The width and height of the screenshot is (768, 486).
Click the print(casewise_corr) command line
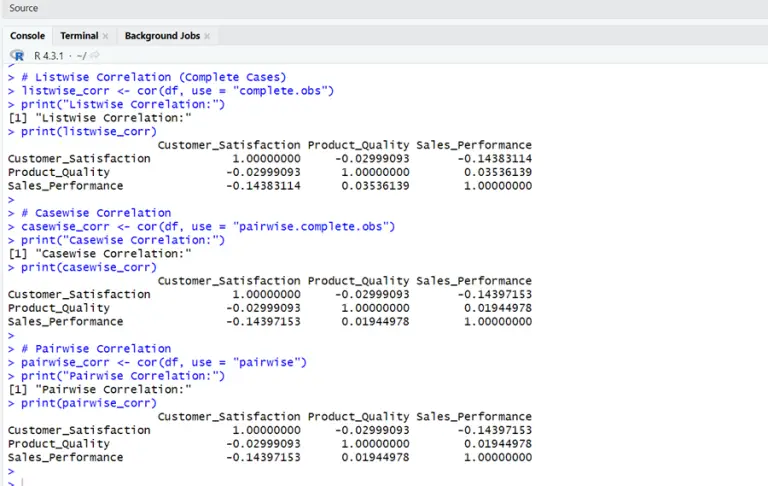coord(89,267)
